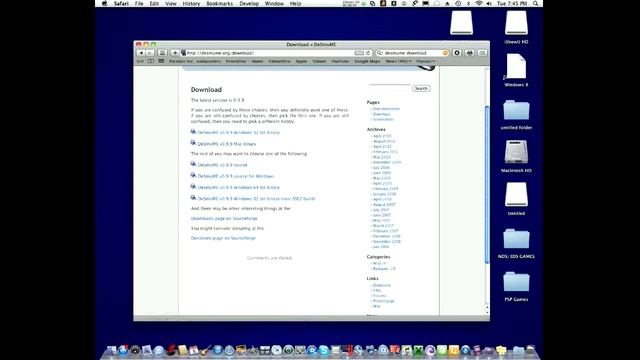Open the Safari settings gear button

click(457, 53)
